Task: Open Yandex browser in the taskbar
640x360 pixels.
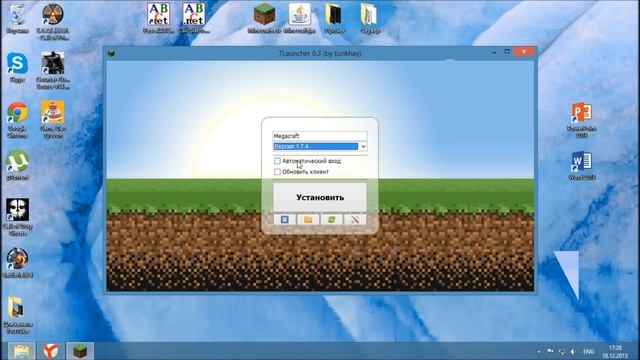Action: tap(51, 351)
